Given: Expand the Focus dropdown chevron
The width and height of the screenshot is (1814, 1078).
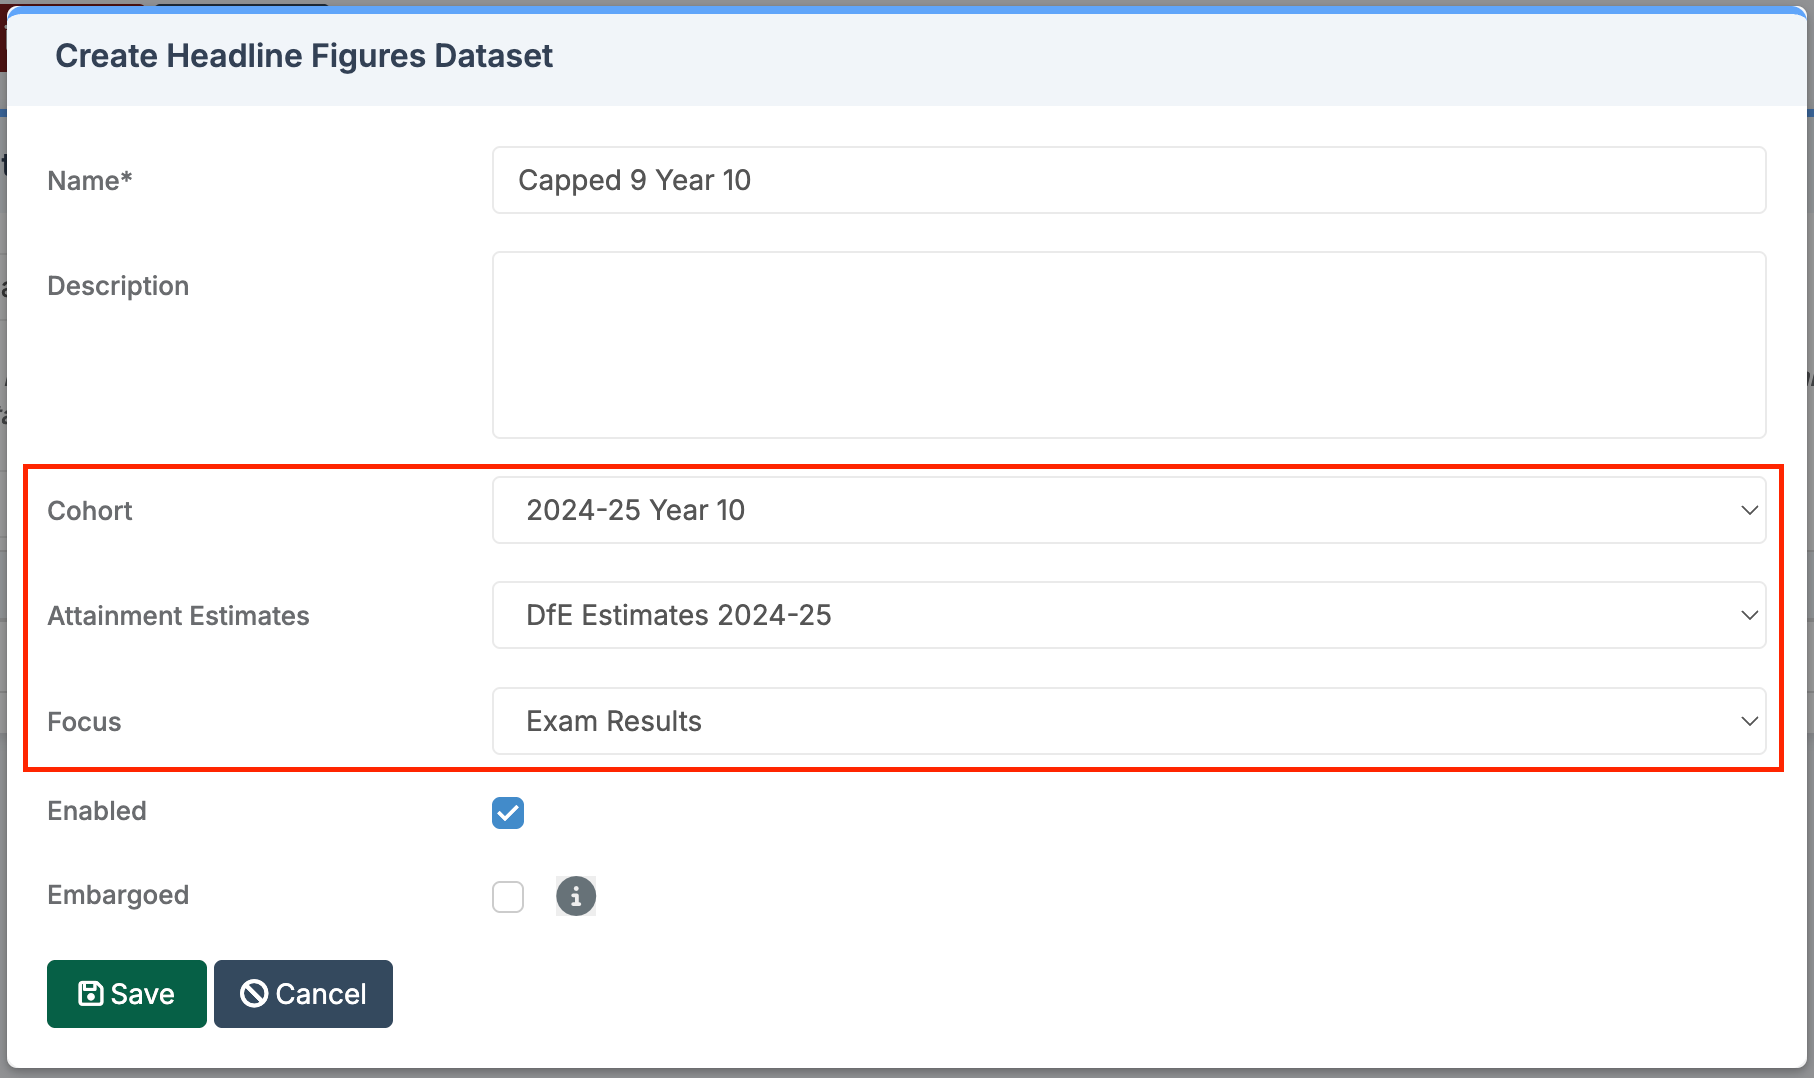Looking at the screenshot, I should pyautogui.click(x=1748, y=721).
